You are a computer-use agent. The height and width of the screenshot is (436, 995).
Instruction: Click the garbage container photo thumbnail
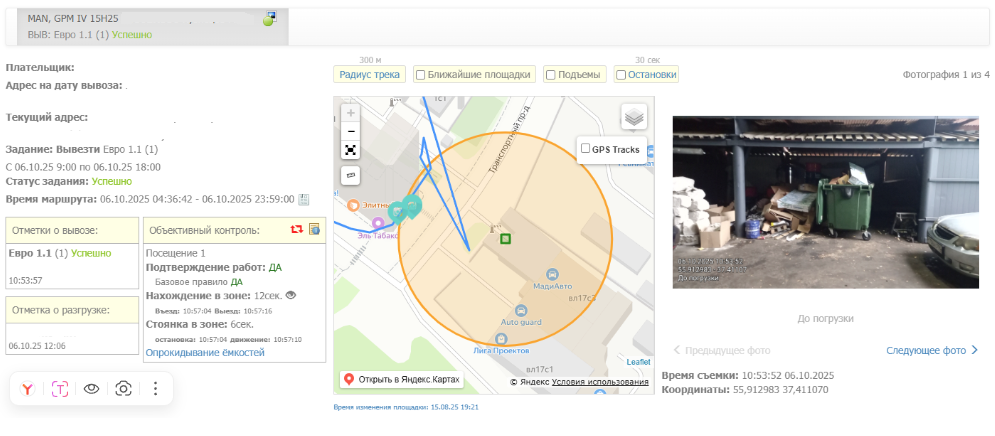tap(825, 202)
